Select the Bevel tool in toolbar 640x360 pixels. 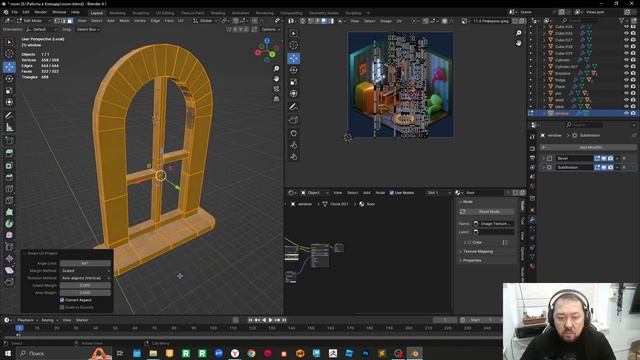[9, 177]
